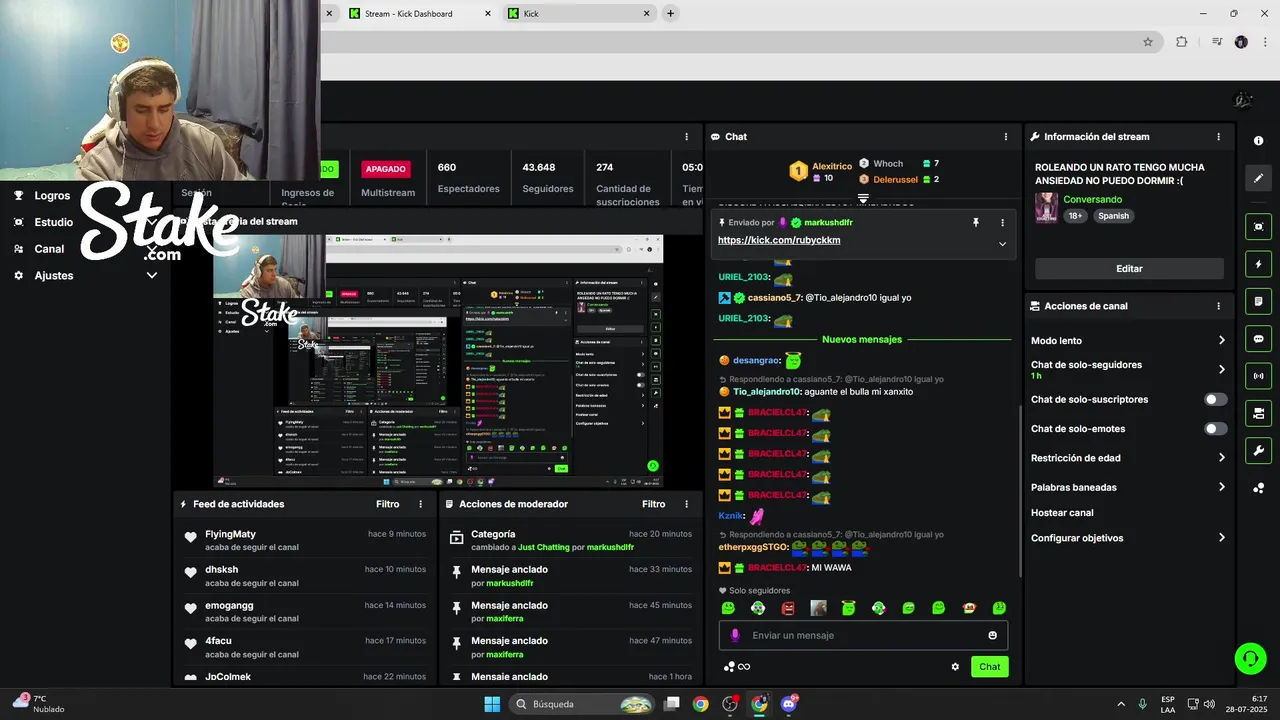Bookmark page with the star icon
The height and width of the screenshot is (720, 1280).
[1148, 42]
